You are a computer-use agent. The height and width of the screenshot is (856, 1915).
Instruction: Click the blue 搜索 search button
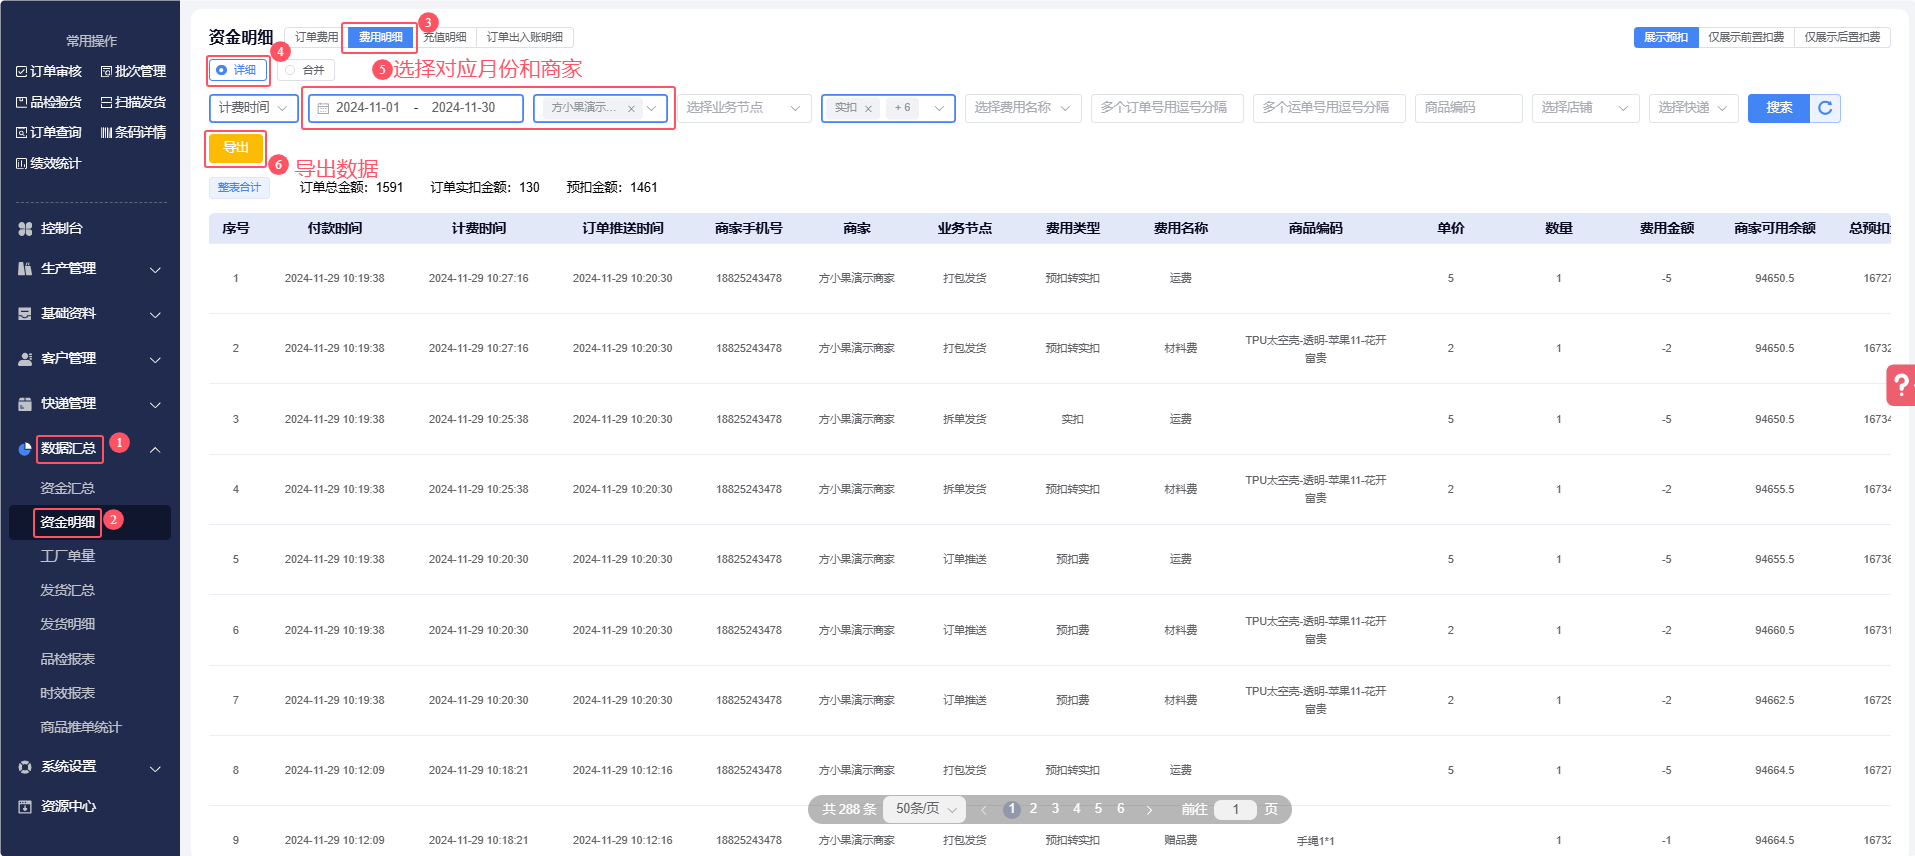(1778, 108)
